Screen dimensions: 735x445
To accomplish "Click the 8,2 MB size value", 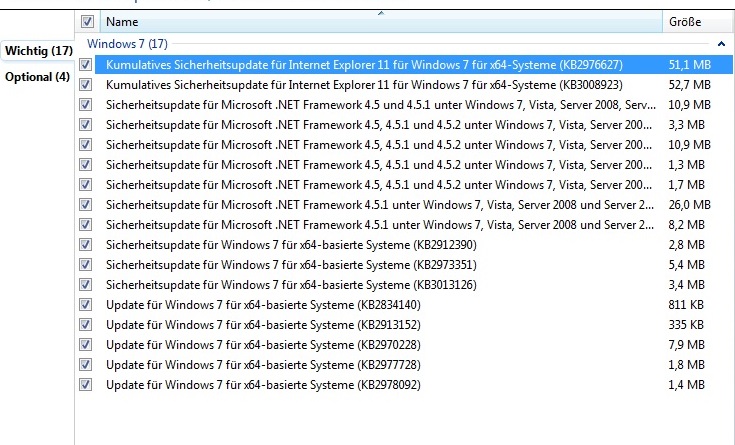I will click(686, 225).
